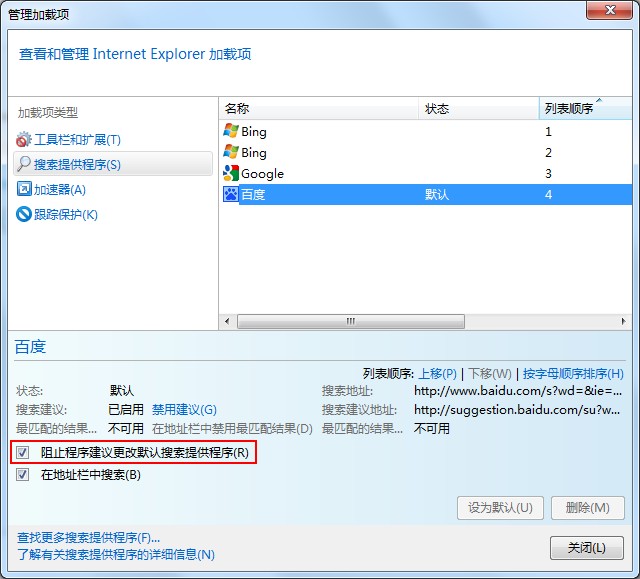Click the horizontal scrollbar thumb

[x=351, y=321]
